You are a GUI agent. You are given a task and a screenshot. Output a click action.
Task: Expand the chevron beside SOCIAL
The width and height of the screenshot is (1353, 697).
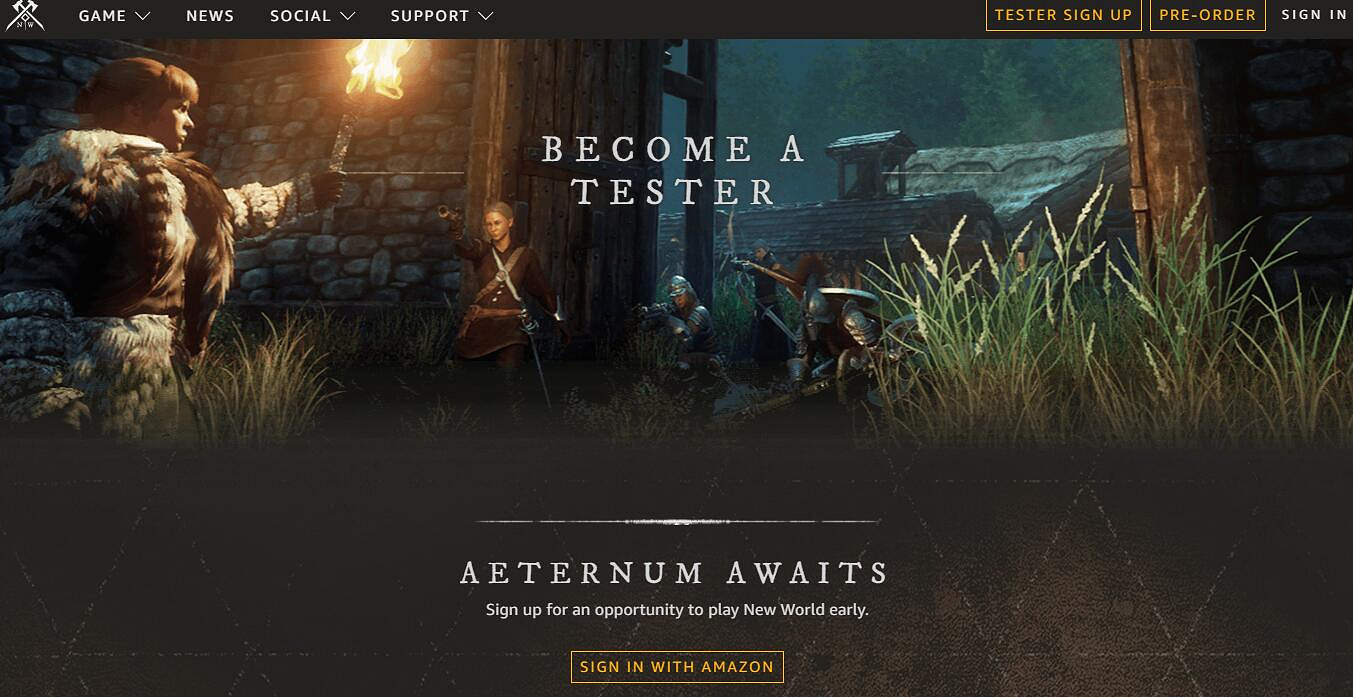[x=347, y=16]
